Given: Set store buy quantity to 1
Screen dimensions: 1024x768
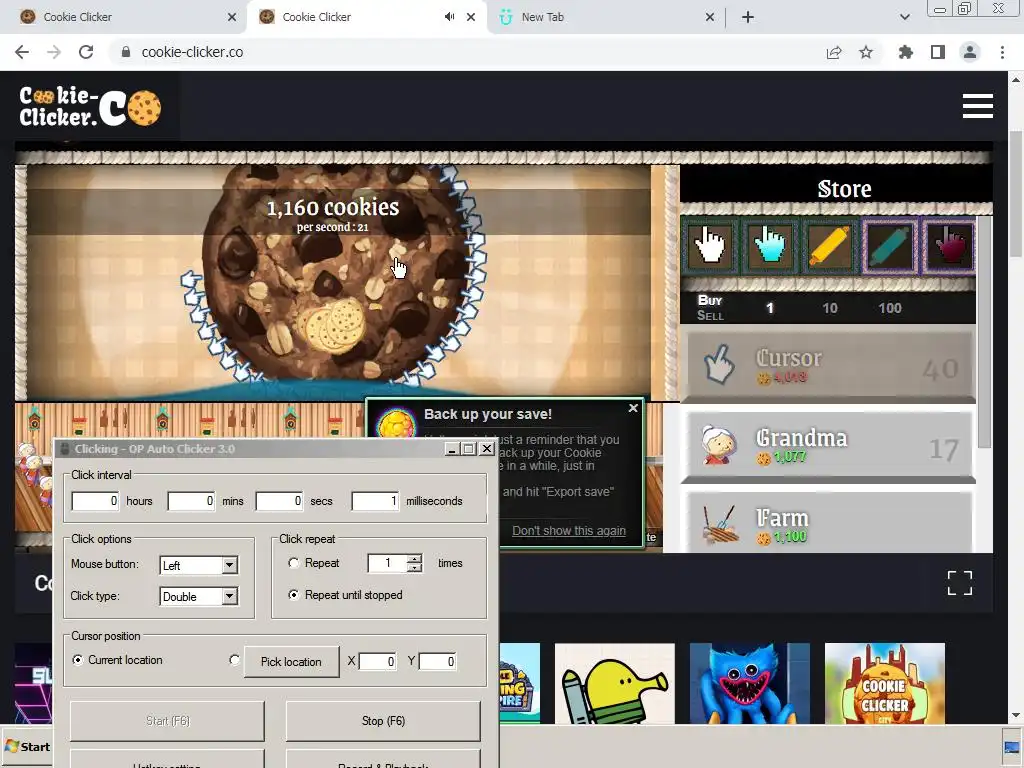Looking at the screenshot, I should [x=770, y=308].
